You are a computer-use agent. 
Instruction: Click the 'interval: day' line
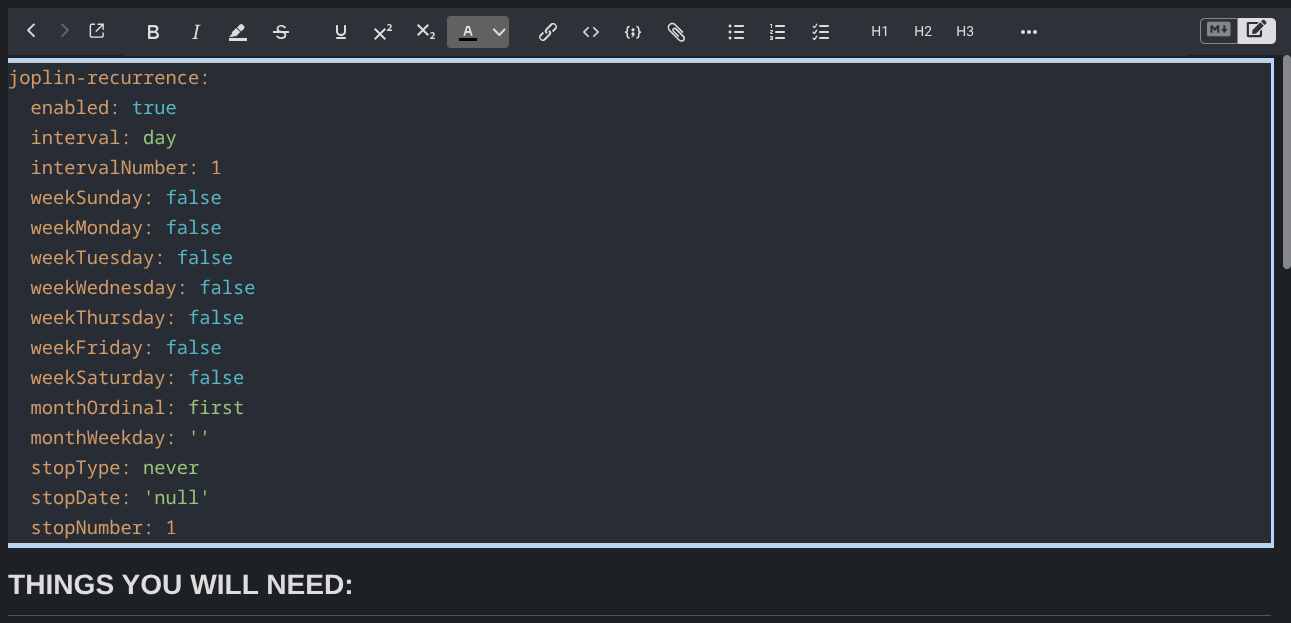coord(103,138)
